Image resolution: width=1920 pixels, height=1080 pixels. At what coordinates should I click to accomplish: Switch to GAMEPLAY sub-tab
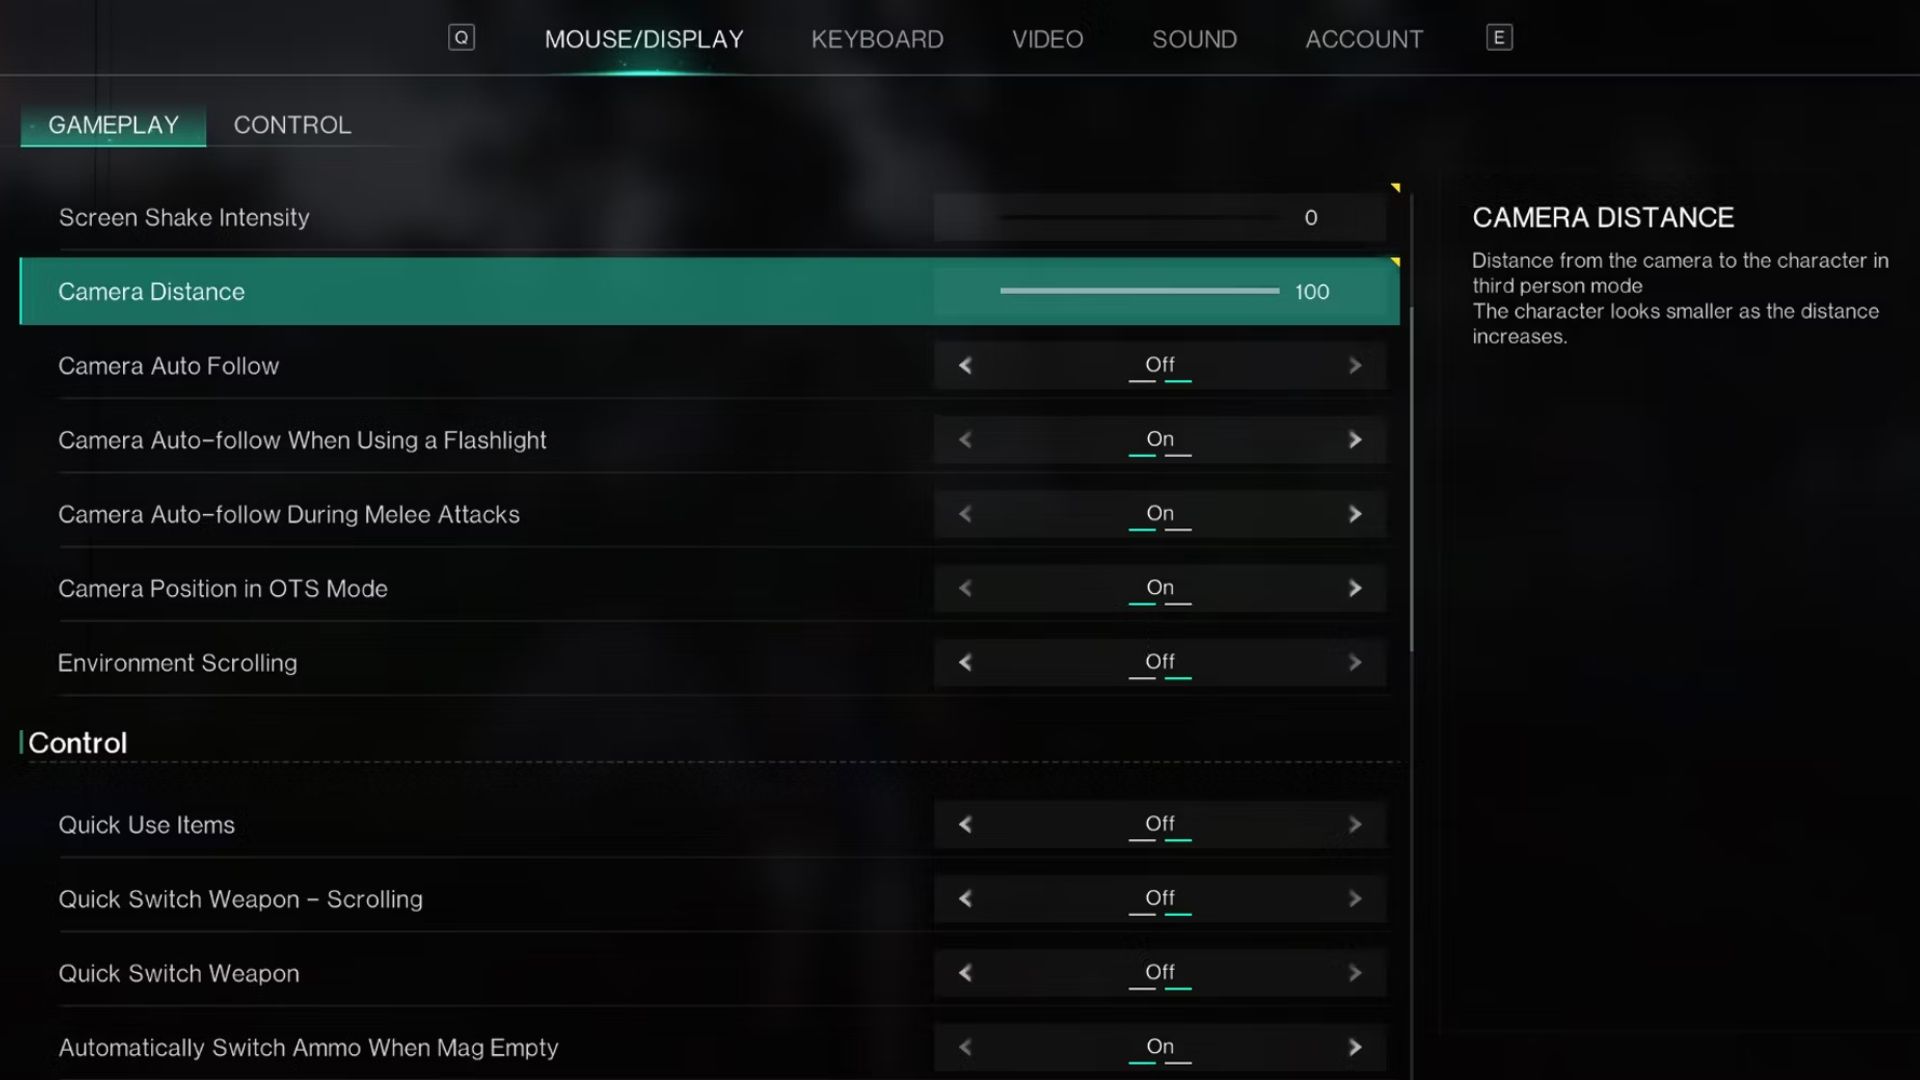tap(113, 124)
